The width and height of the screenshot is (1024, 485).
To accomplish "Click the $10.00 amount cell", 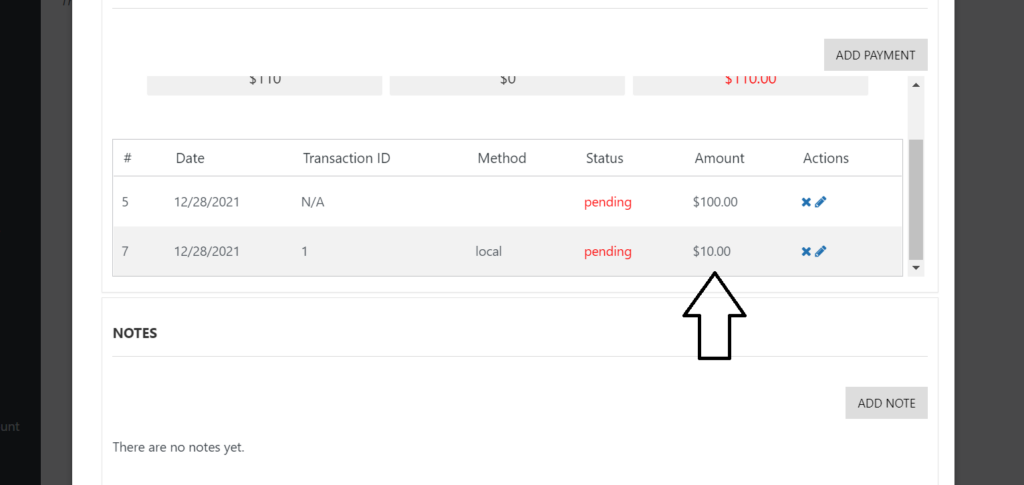I will tap(712, 251).
